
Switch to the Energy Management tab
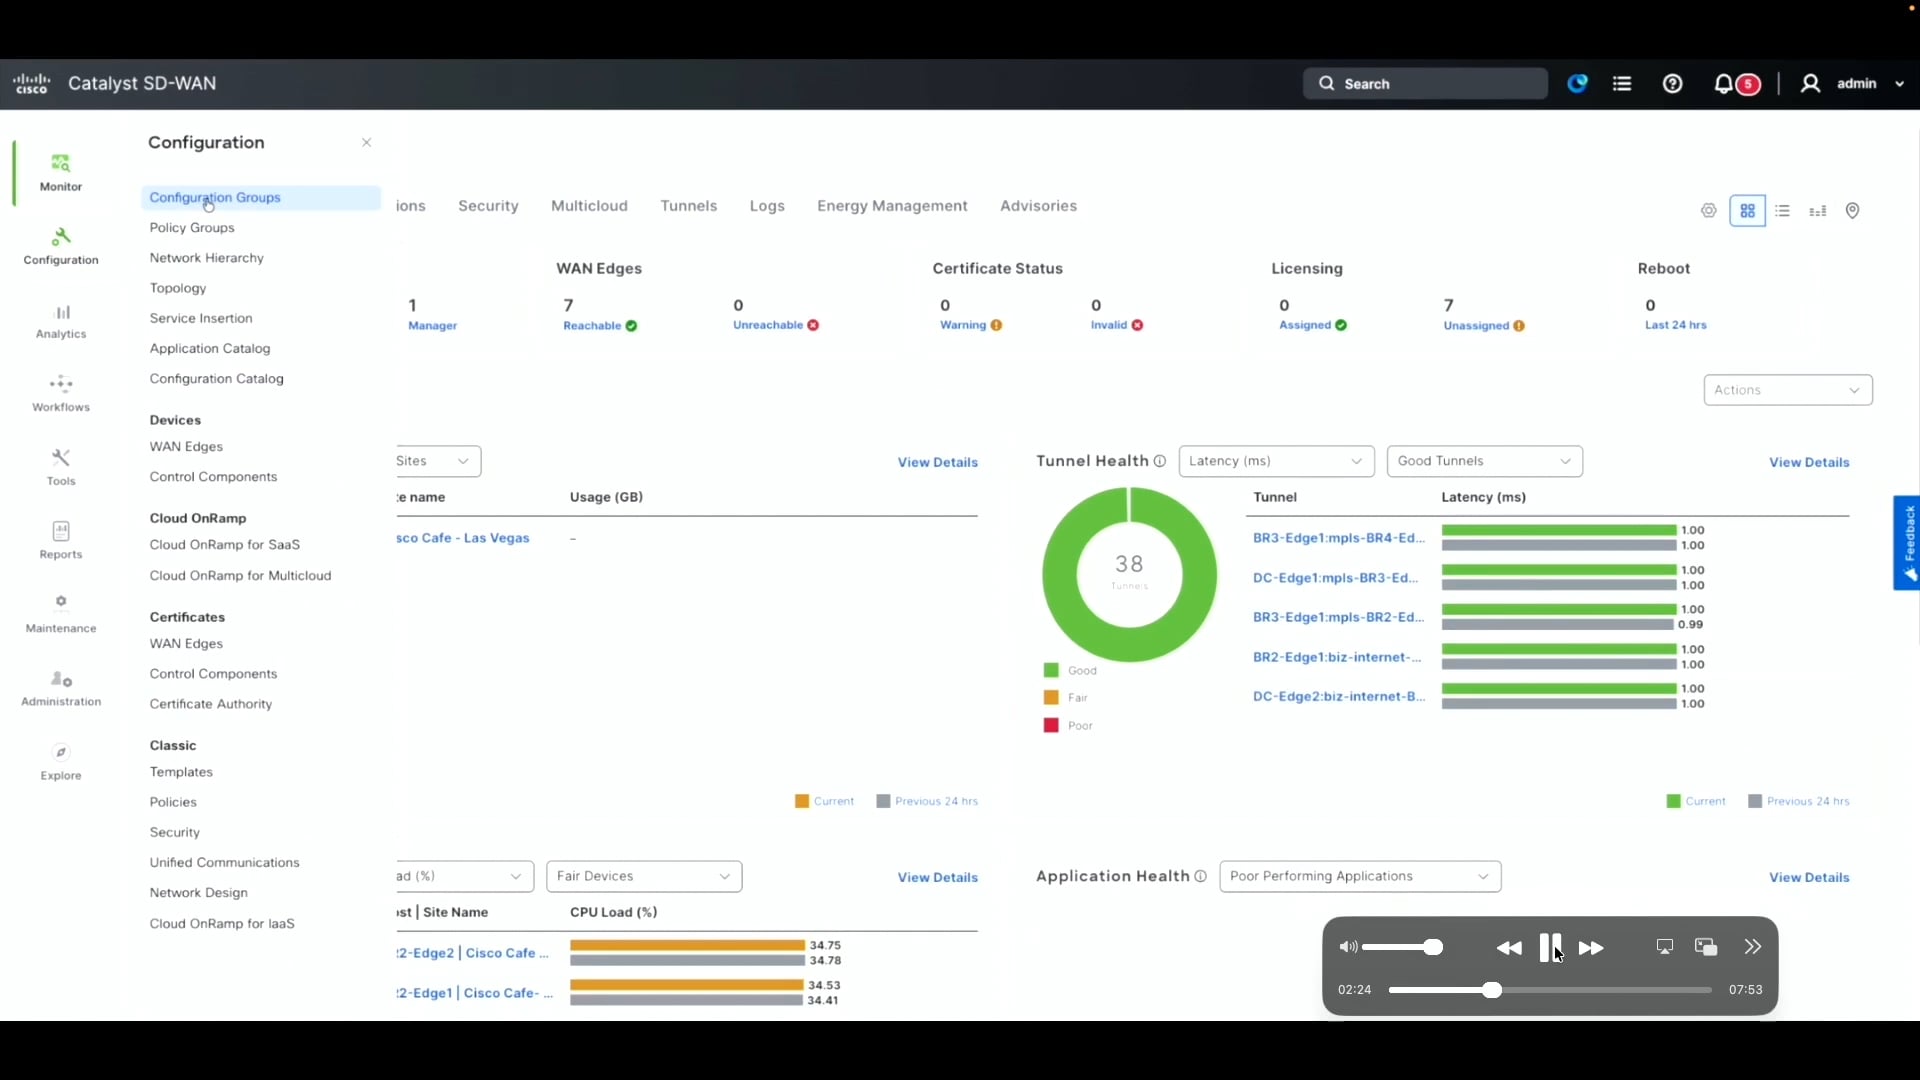(x=892, y=206)
